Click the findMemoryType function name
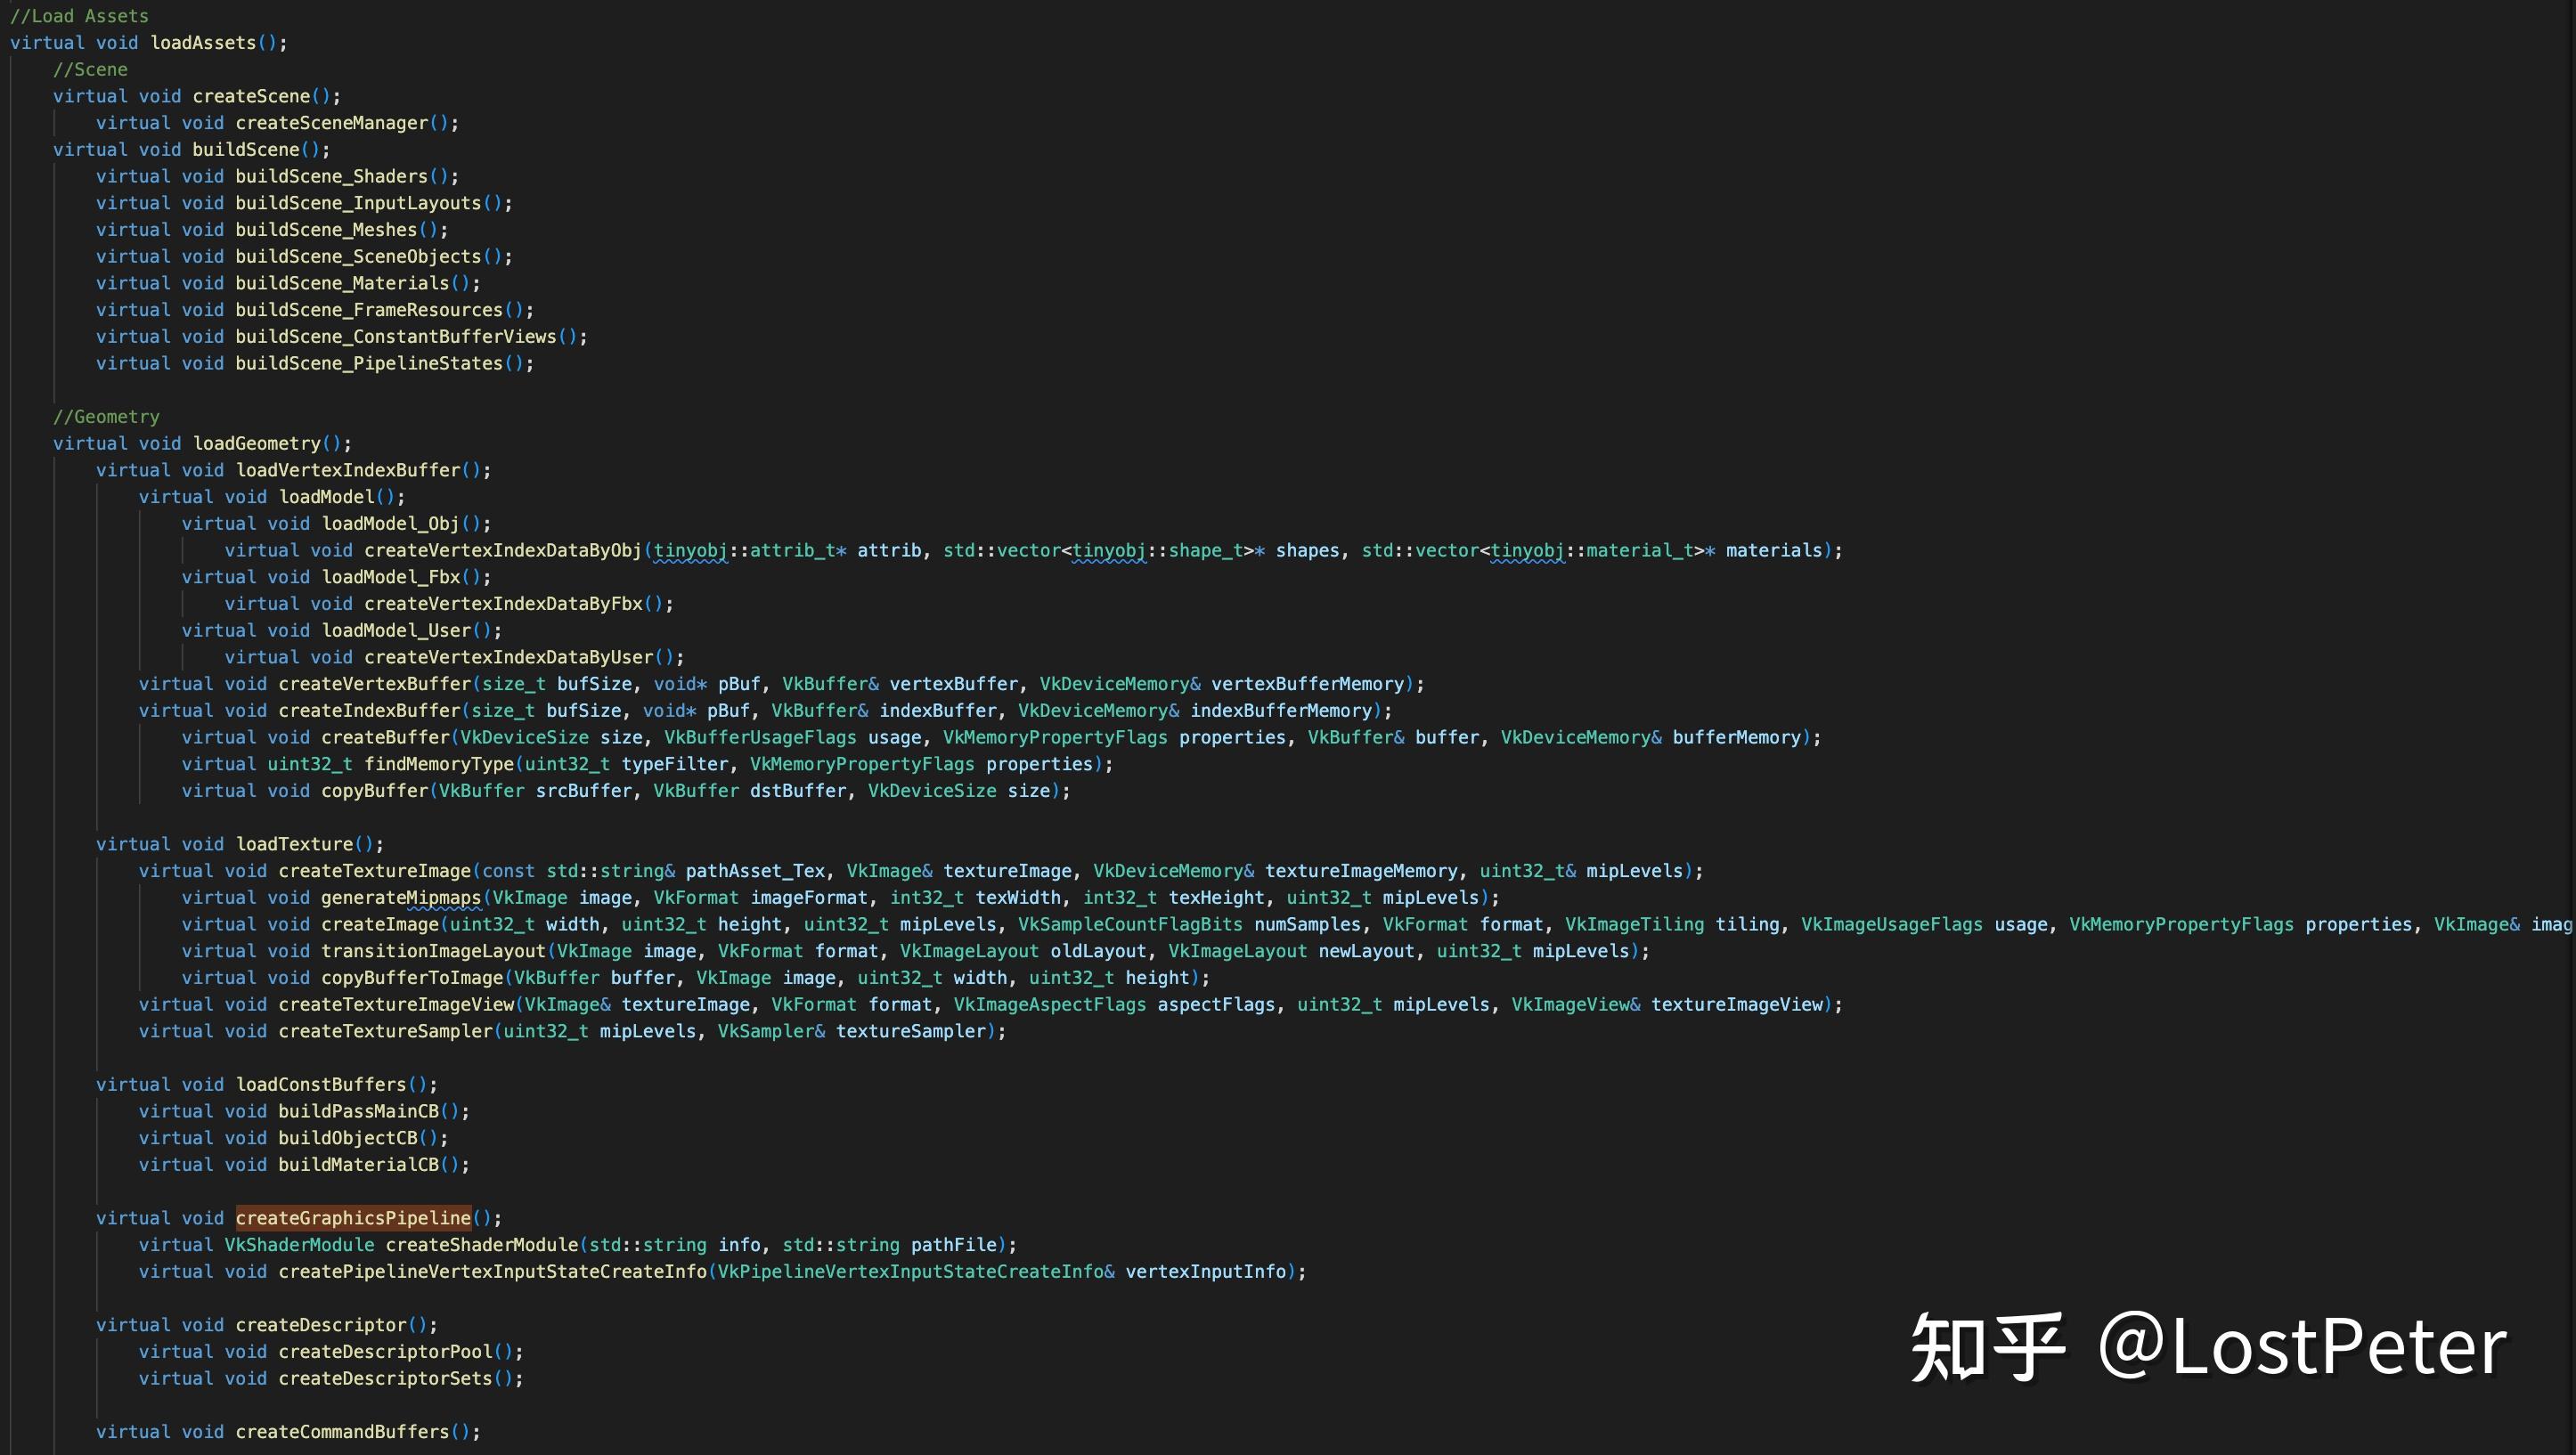2576x1455 pixels. pyautogui.click(x=438, y=764)
